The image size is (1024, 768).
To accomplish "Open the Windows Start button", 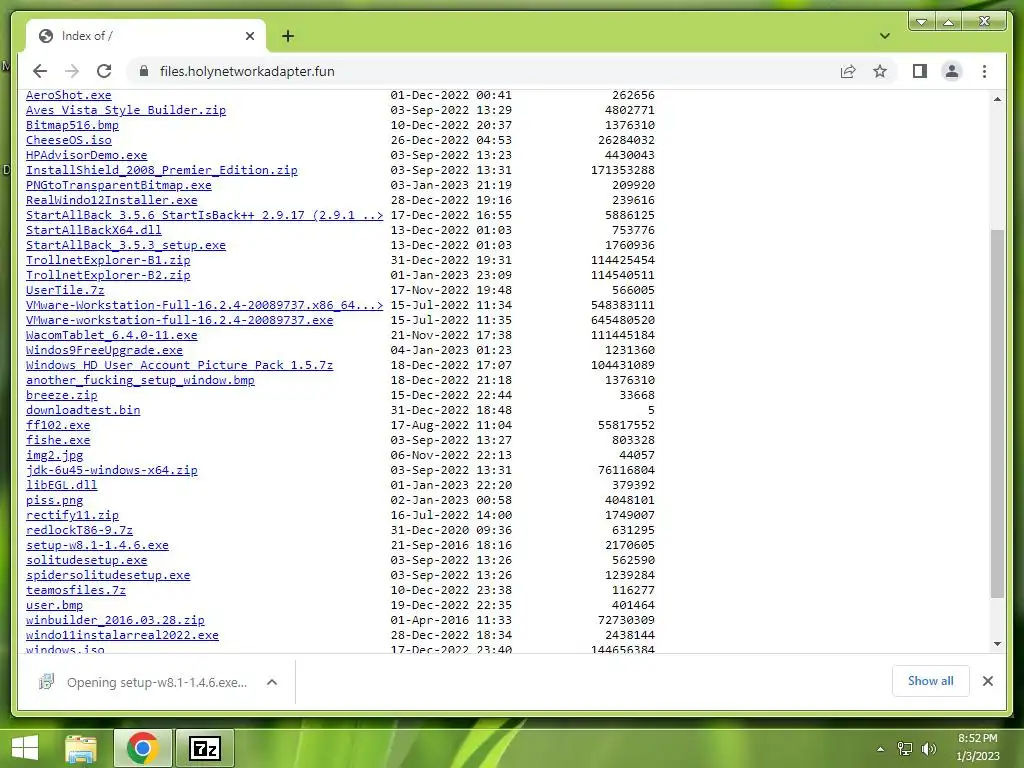I will 25,748.
